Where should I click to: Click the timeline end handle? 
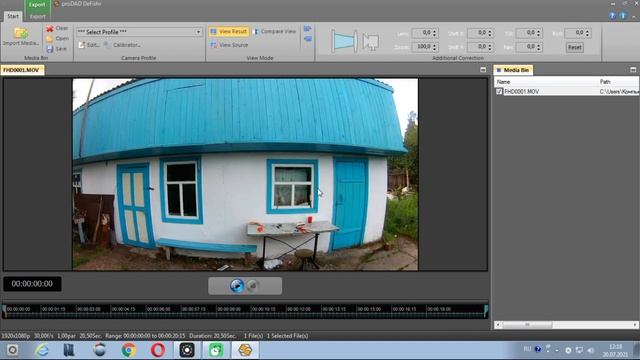486,311
